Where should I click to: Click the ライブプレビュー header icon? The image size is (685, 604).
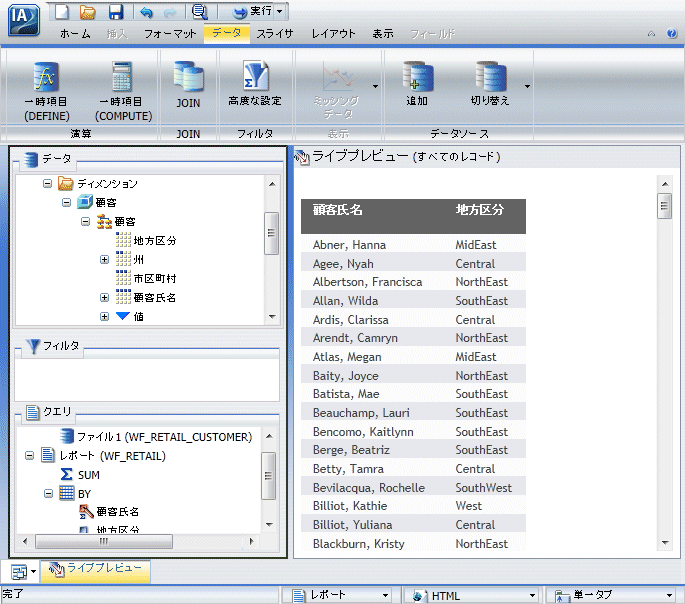(301, 157)
